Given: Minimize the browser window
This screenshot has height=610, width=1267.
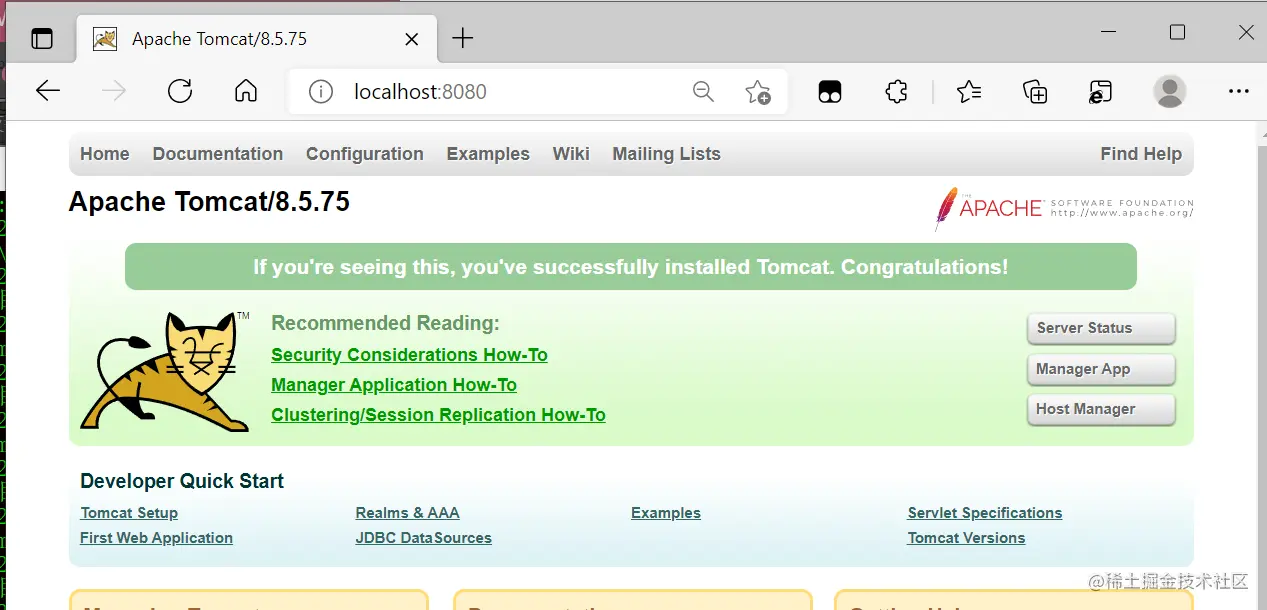Looking at the screenshot, I should [x=1109, y=33].
